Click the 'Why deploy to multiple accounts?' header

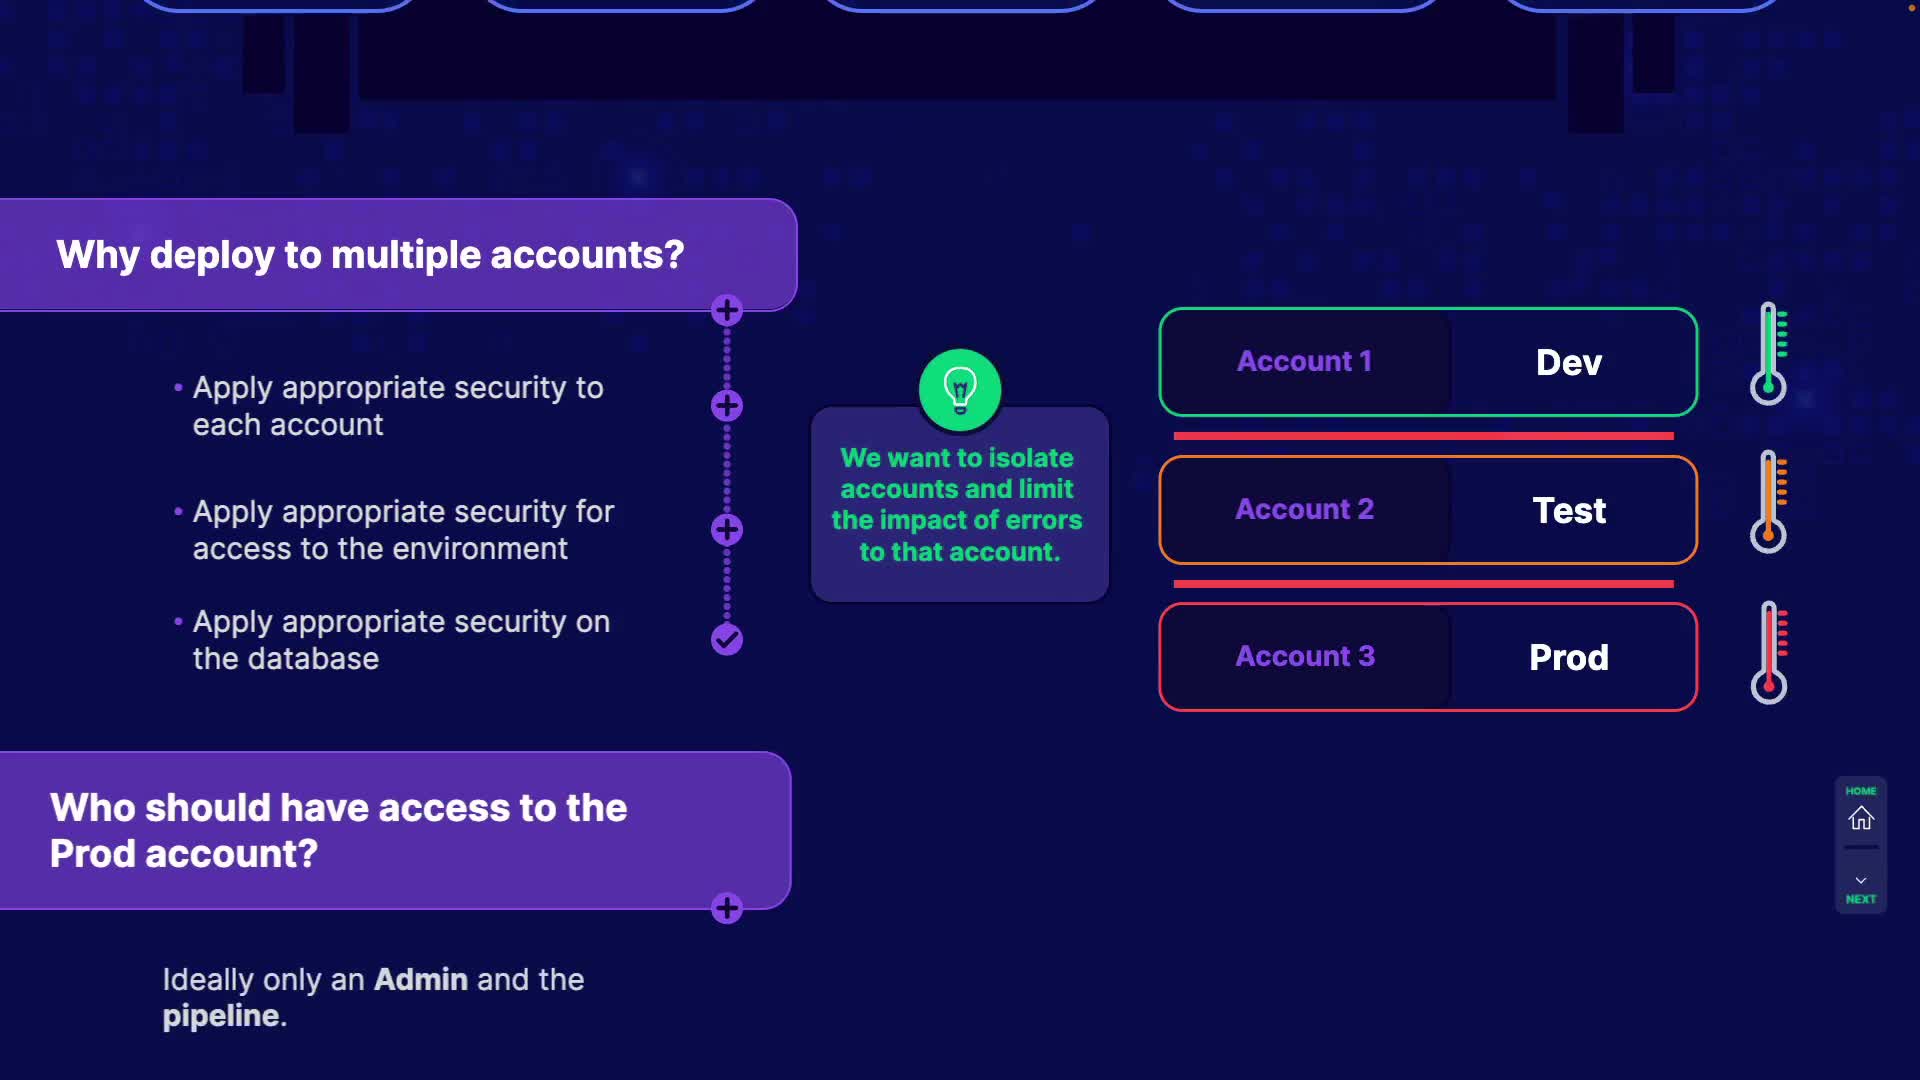[370, 255]
